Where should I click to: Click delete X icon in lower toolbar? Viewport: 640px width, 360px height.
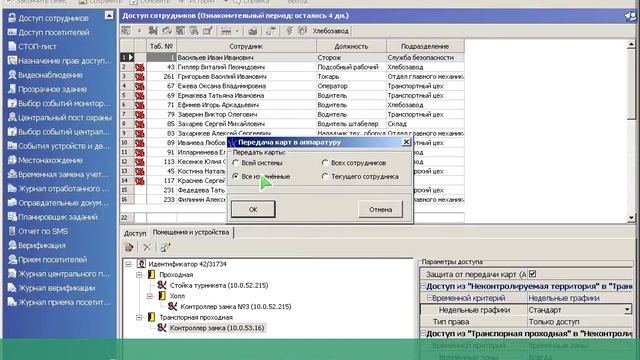click(147, 247)
